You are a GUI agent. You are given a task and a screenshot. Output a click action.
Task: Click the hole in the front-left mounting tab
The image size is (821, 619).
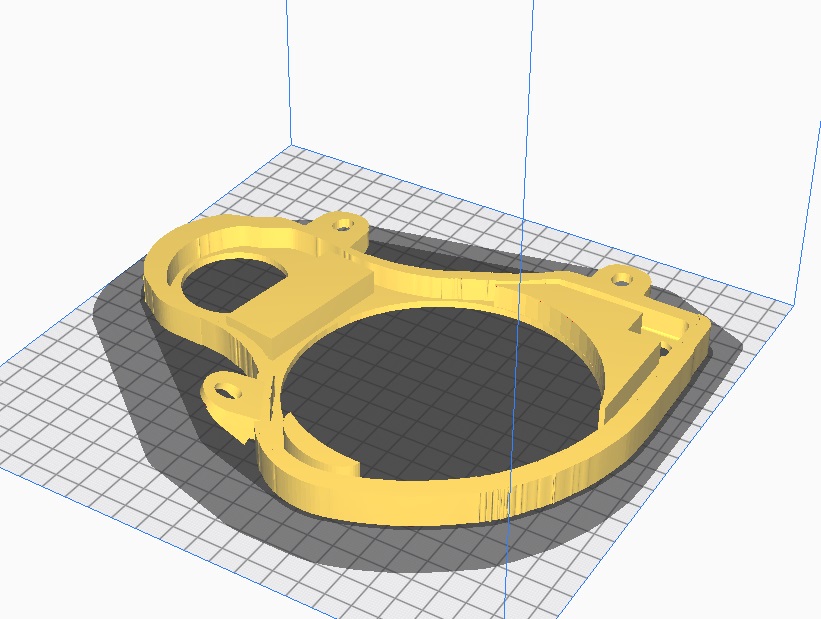226,386
